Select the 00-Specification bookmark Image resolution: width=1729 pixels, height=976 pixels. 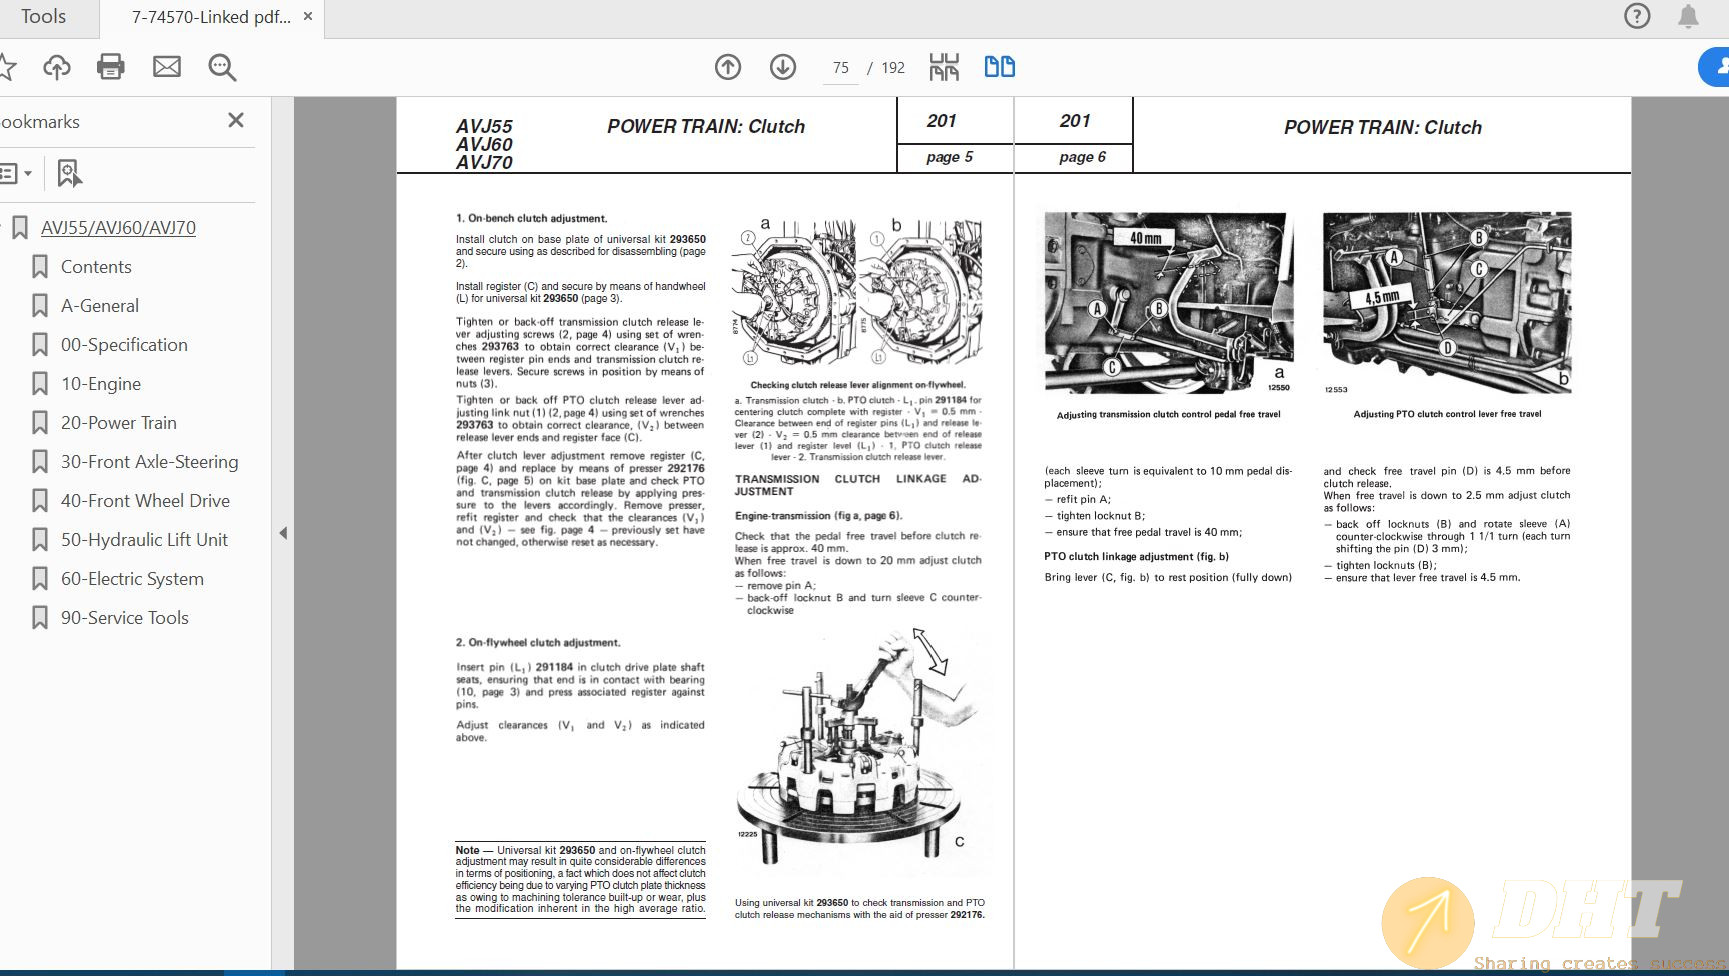124,345
